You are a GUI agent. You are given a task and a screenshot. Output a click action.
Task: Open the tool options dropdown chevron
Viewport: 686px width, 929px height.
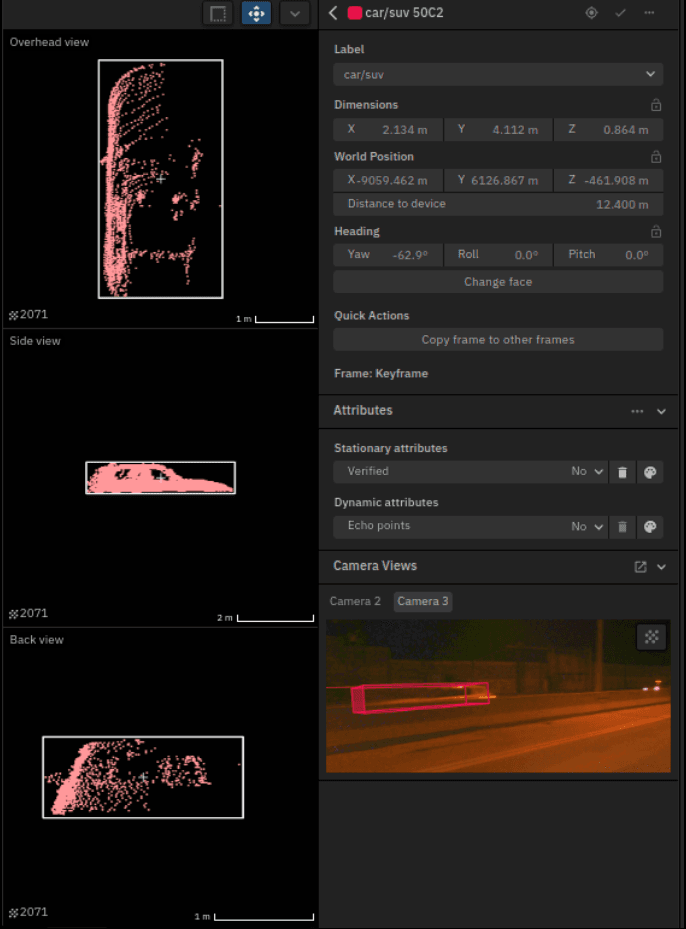pyautogui.click(x=294, y=13)
